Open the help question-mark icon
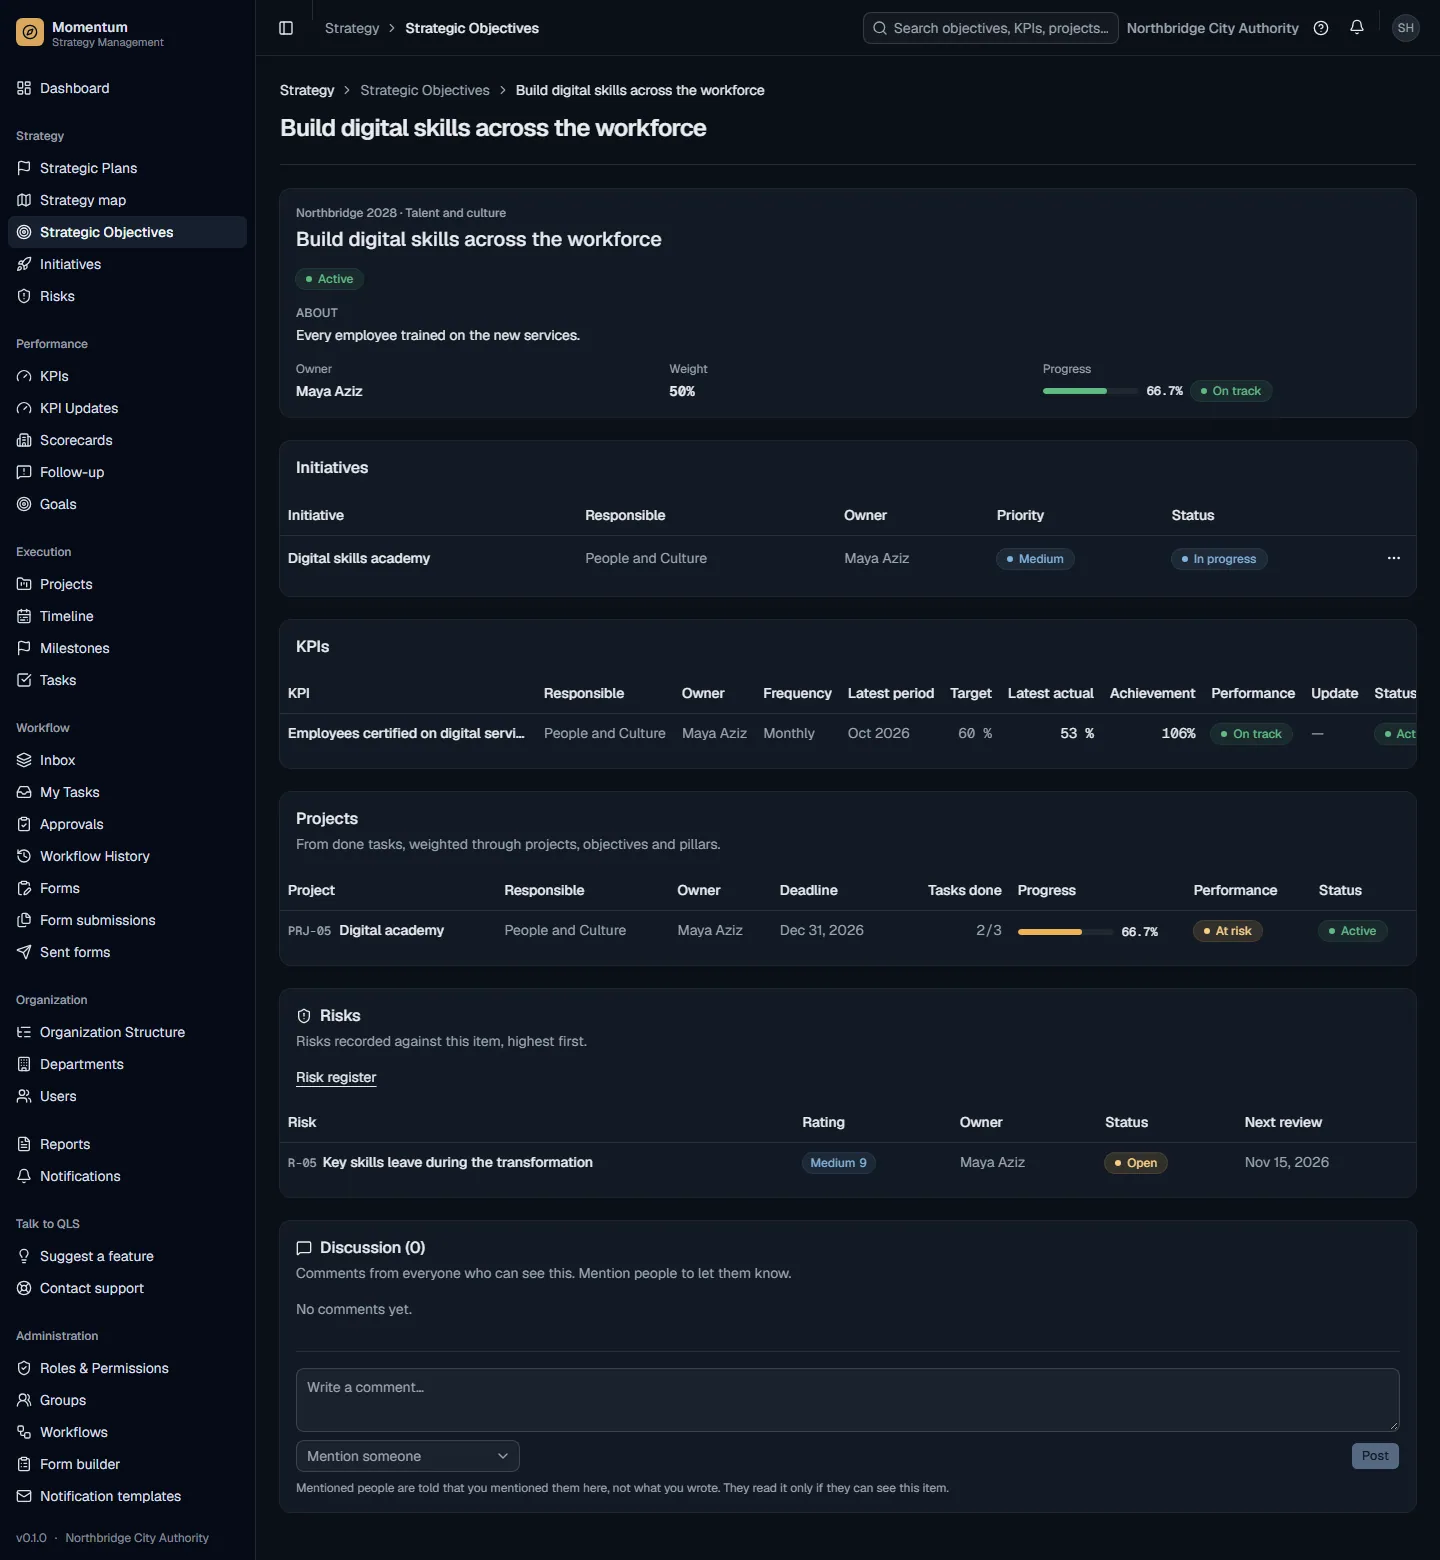Image resolution: width=1440 pixels, height=1560 pixels. click(1321, 28)
